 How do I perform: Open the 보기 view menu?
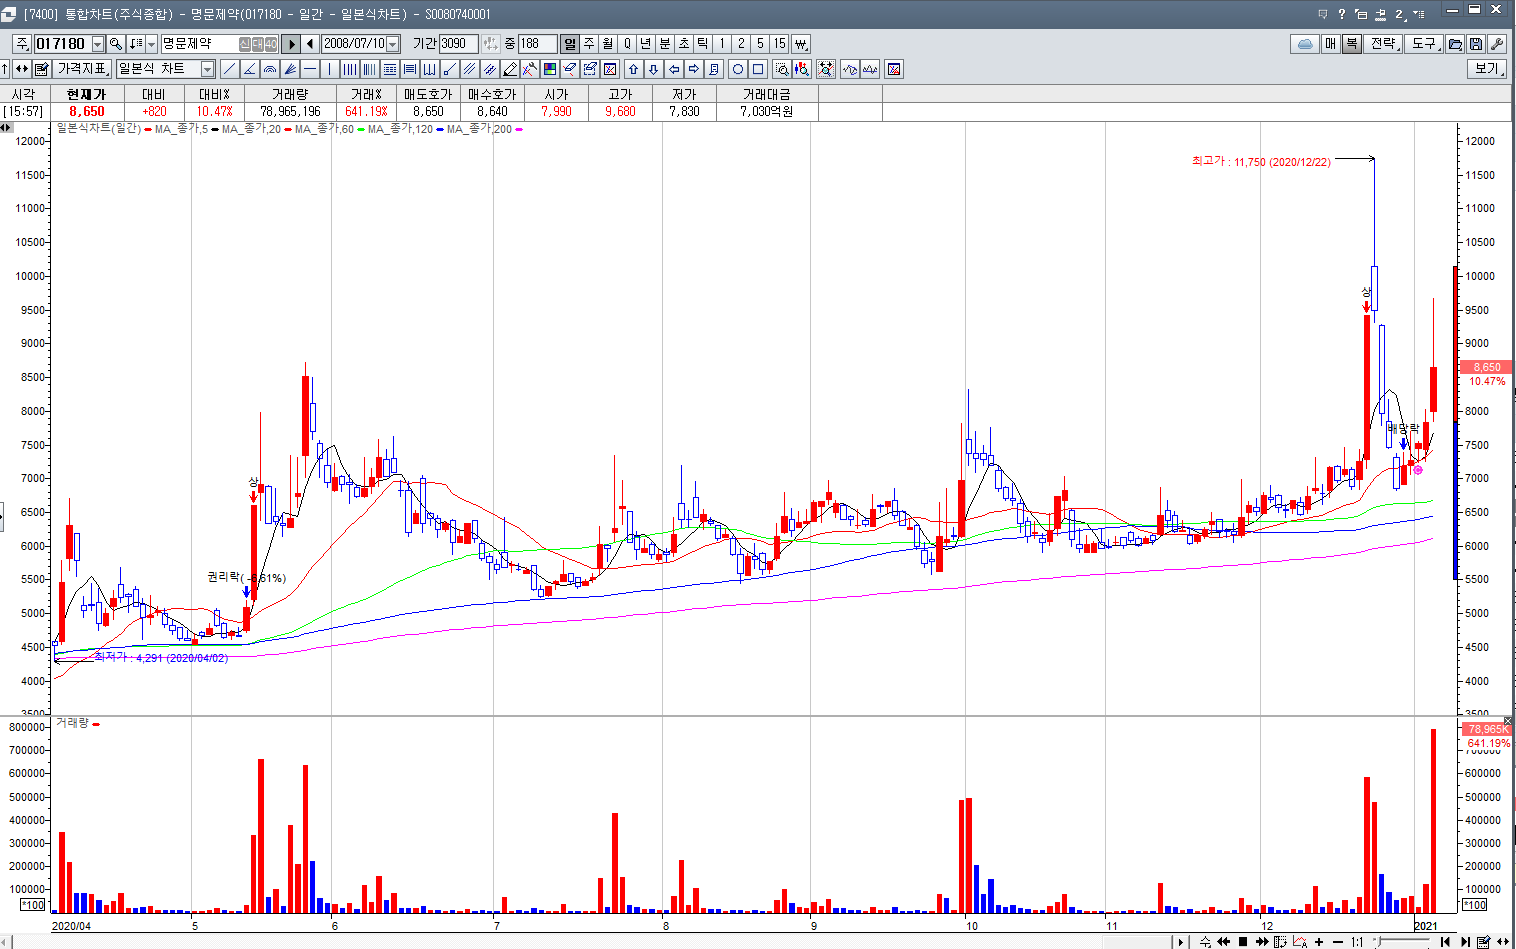pyautogui.click(x=1487, y=69)
